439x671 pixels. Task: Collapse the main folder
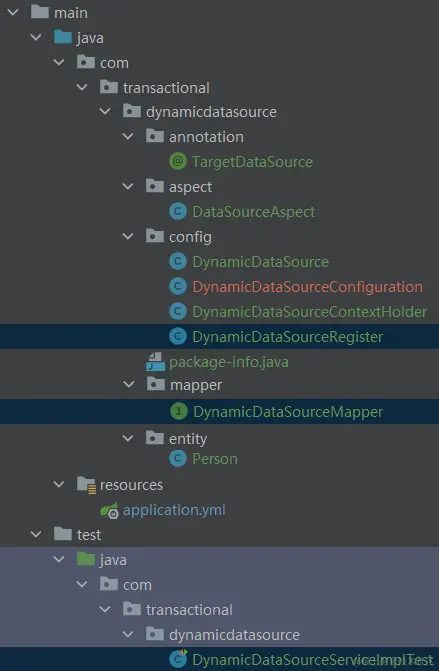[x=13, y=12]
